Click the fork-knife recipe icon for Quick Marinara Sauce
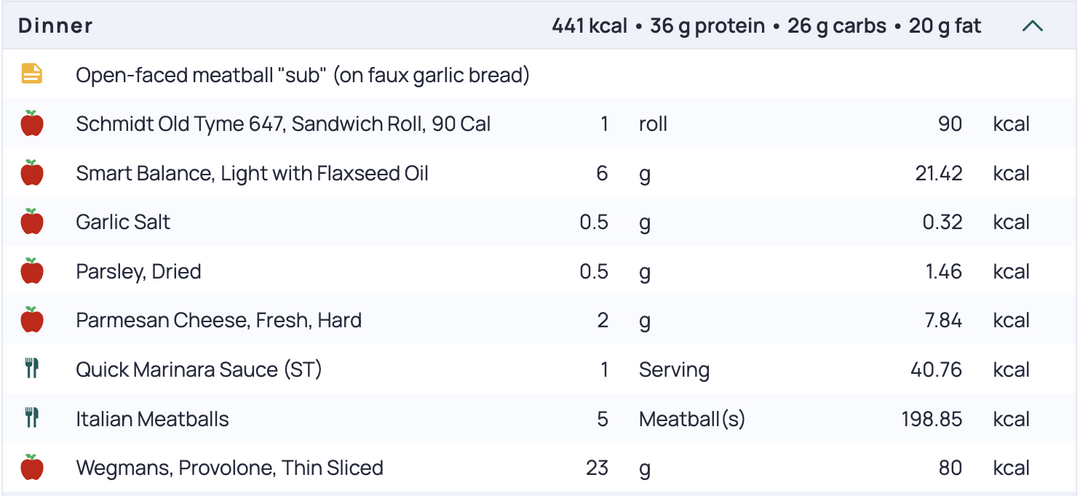Image resolution: width=1080 pixels, height=496 pixels. 32,369
